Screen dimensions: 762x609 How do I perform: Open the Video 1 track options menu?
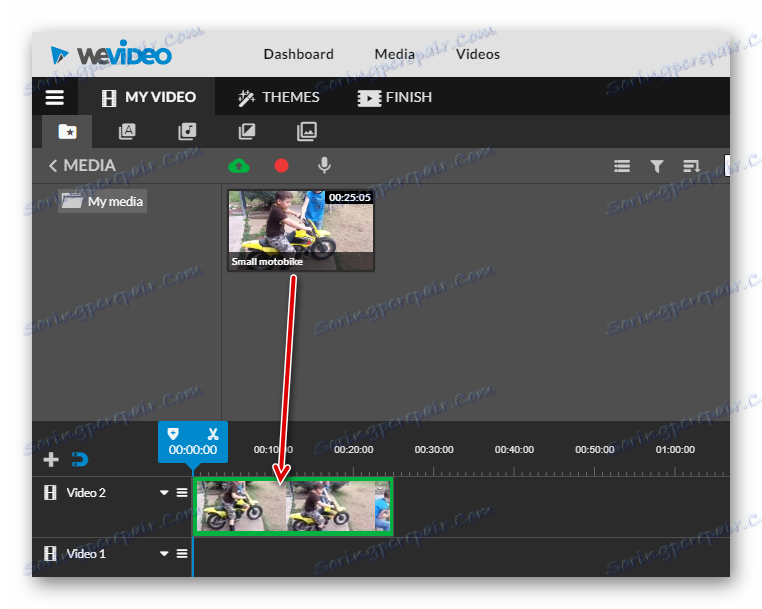[x=182, y=554]
